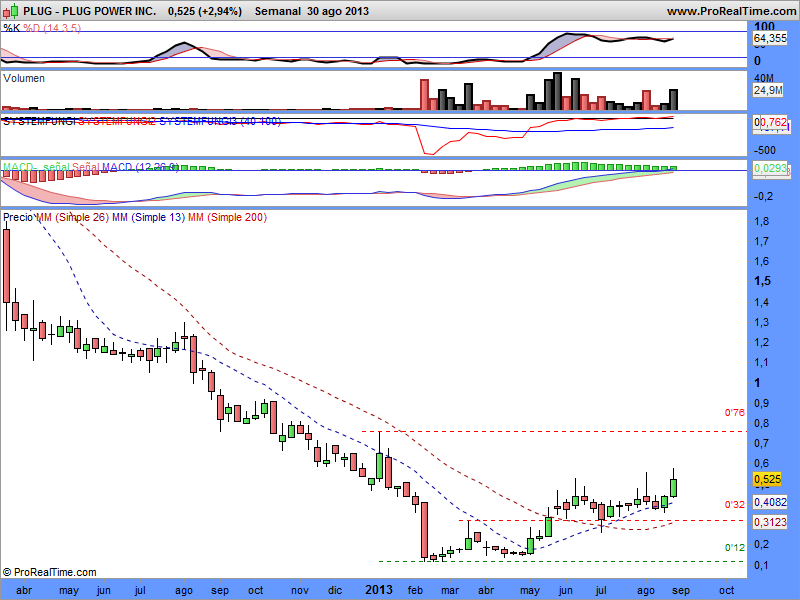800x600 pixels.
Task: Click the -500 axis label
Action: (764, 150)
